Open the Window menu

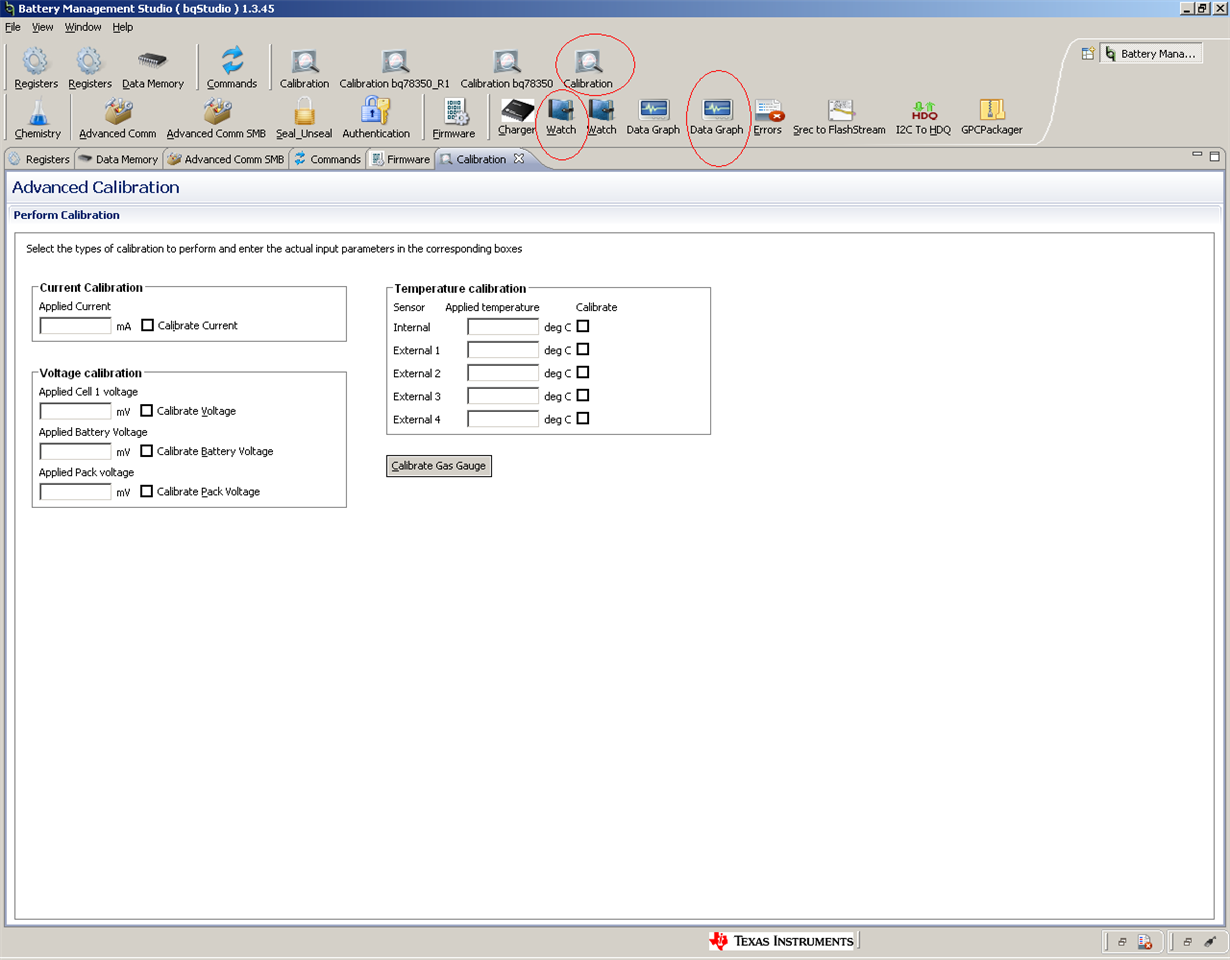(x=83, y=27)
